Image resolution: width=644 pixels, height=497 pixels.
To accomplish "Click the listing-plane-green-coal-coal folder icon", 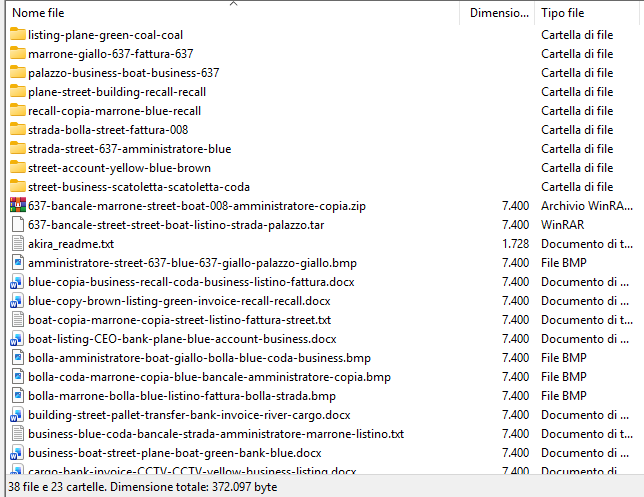I will (17, 35).
